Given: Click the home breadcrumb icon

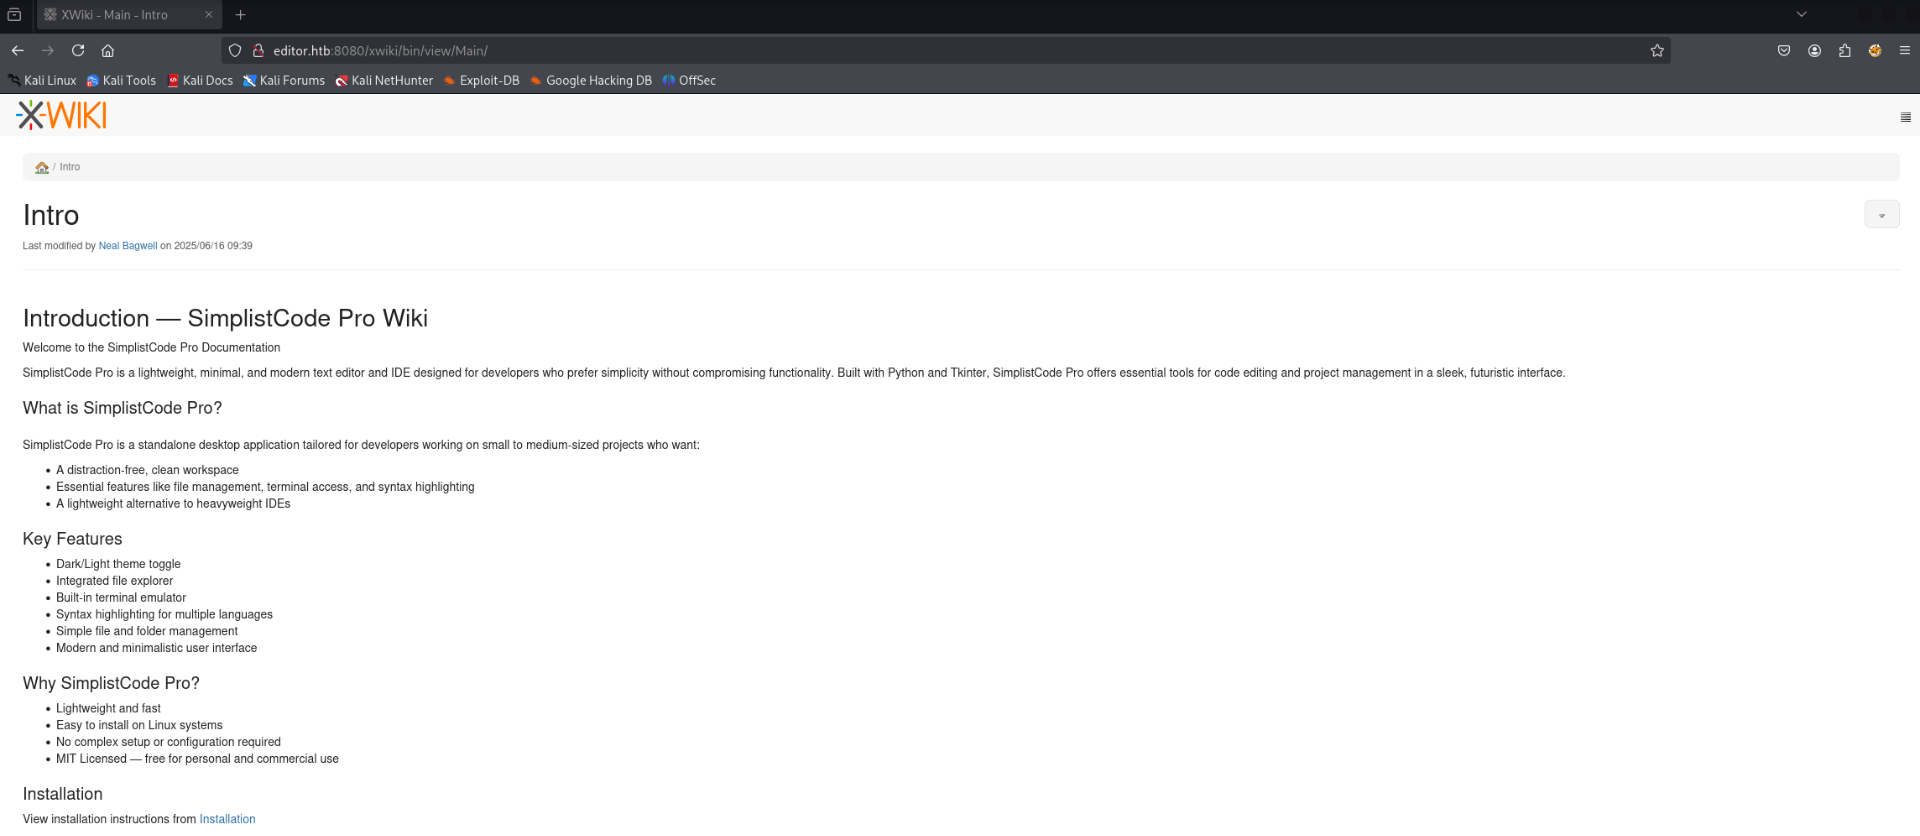Looking at the screenshot, I should point(42,168).
